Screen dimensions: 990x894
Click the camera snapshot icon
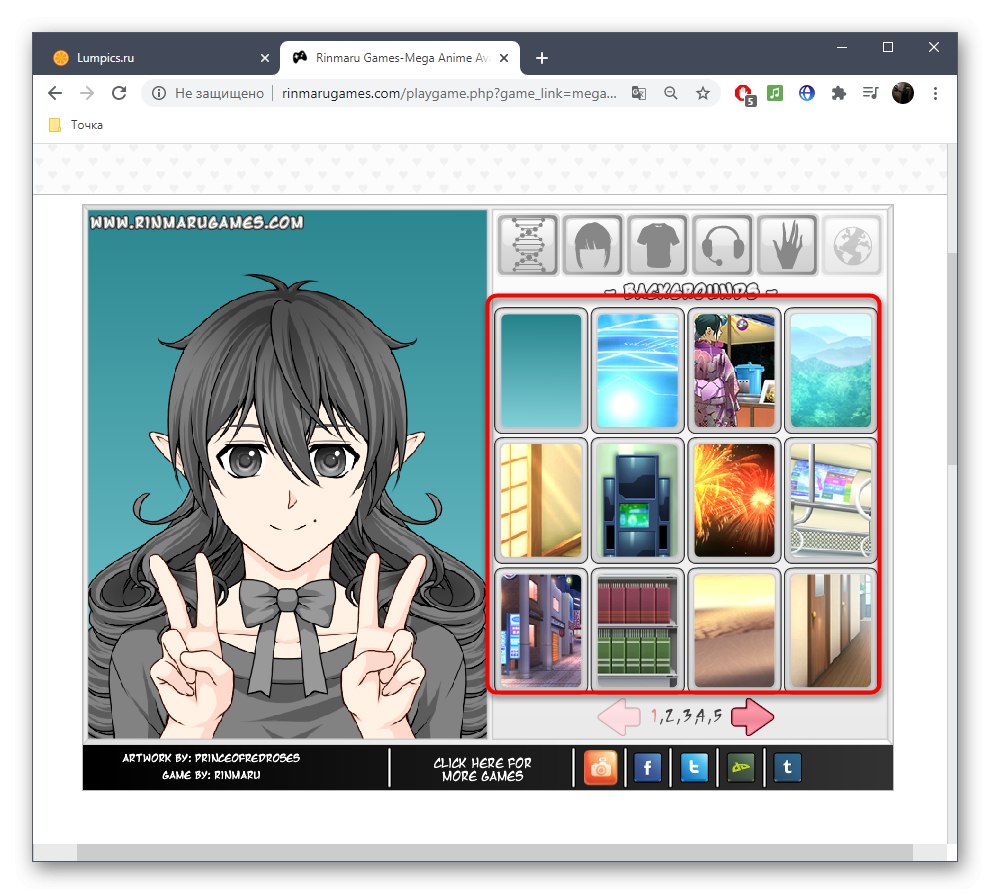tap(600, 768)
